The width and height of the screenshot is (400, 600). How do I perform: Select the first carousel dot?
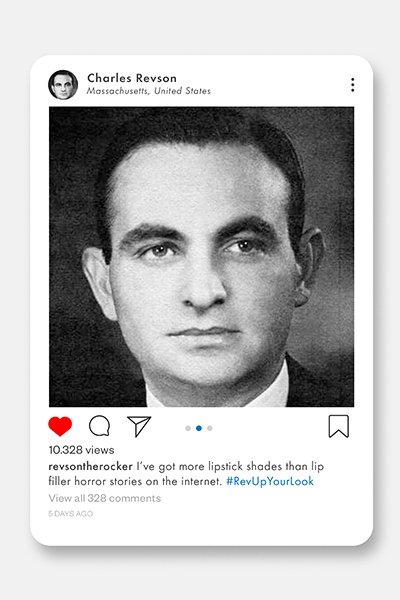pyautogui.click(x=188, y=428)
